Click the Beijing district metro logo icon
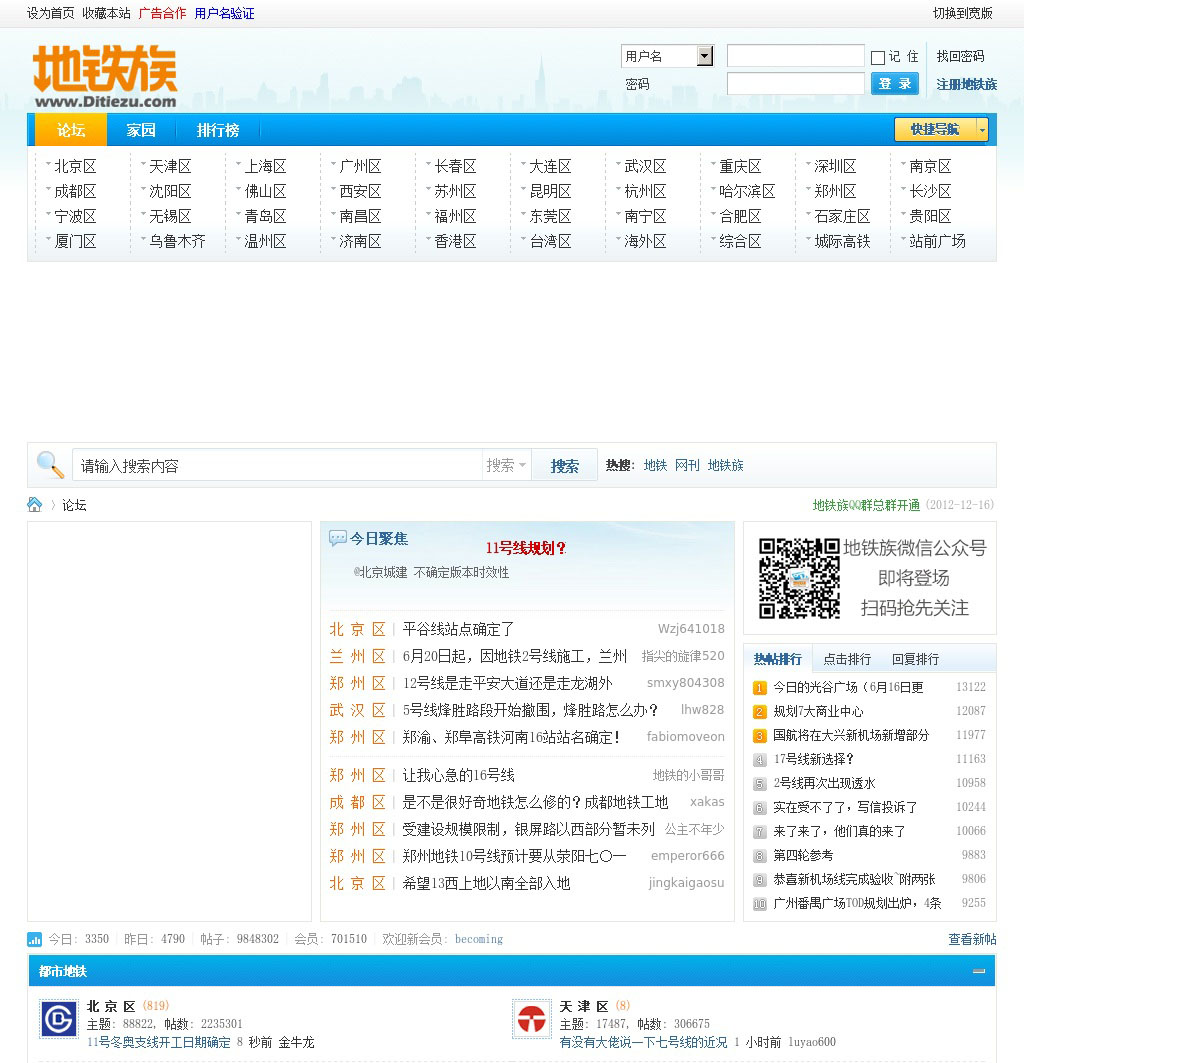Viewport: 1200px width, 1063px height. pos(58,1019)
